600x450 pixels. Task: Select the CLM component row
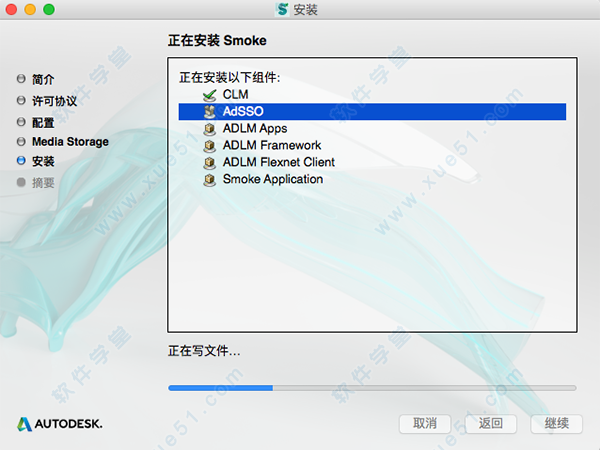[x=372, y=95]
